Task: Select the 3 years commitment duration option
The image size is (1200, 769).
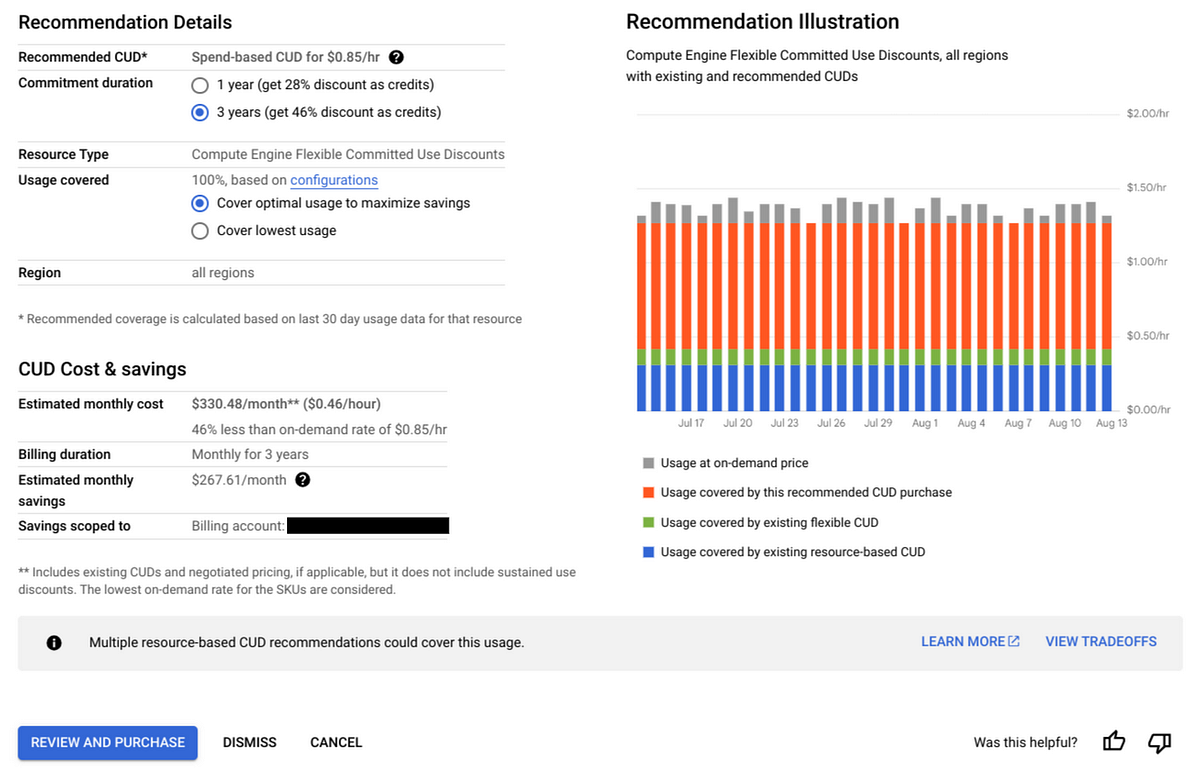Action: 199,112
